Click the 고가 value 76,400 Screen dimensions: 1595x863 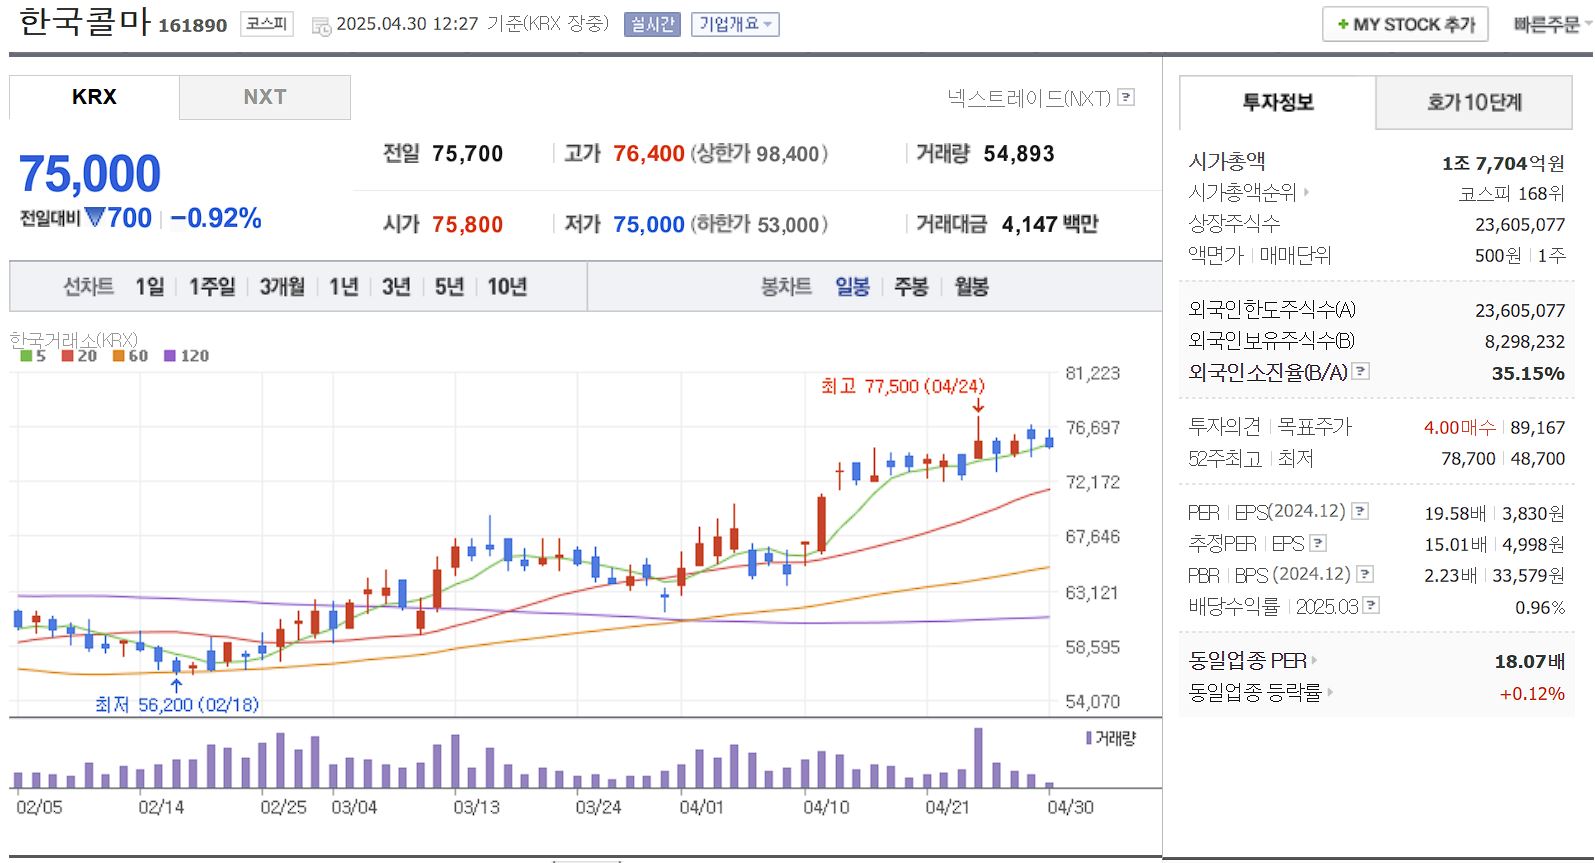649,153
